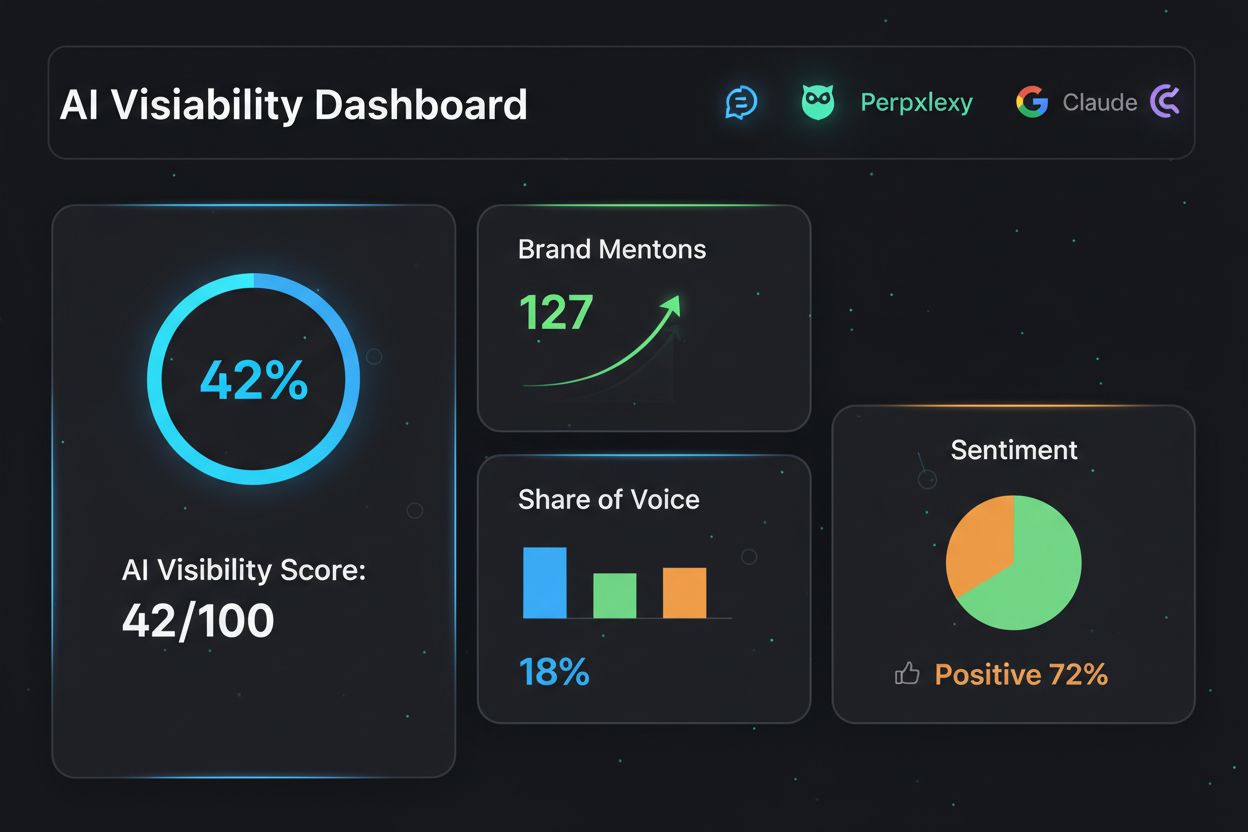Open the Sentiment pie chart
The height and width of the screenshot is (832, 1248).
[1013, 562]
